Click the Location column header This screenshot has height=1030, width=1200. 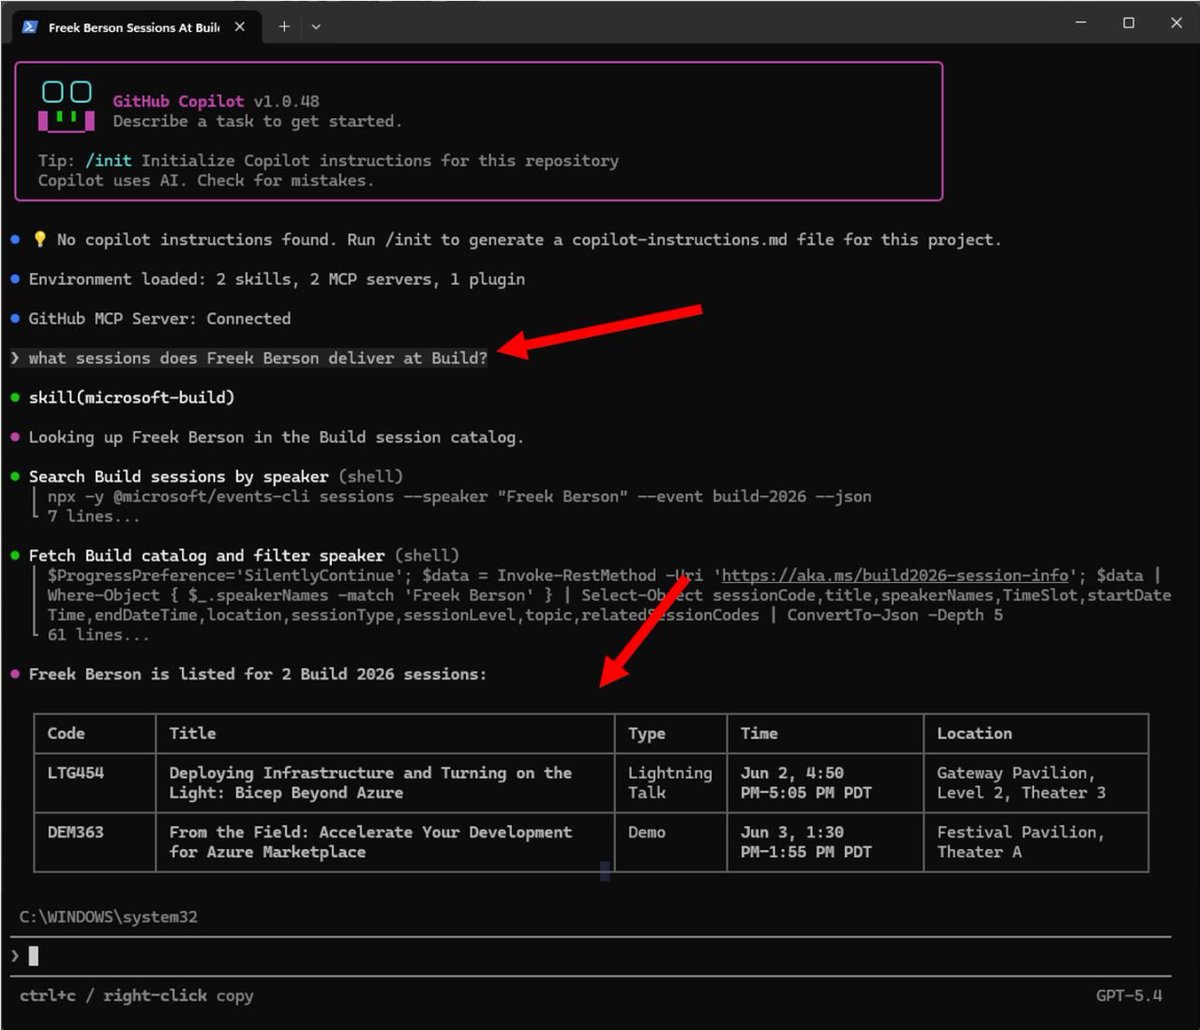point(974,733)
